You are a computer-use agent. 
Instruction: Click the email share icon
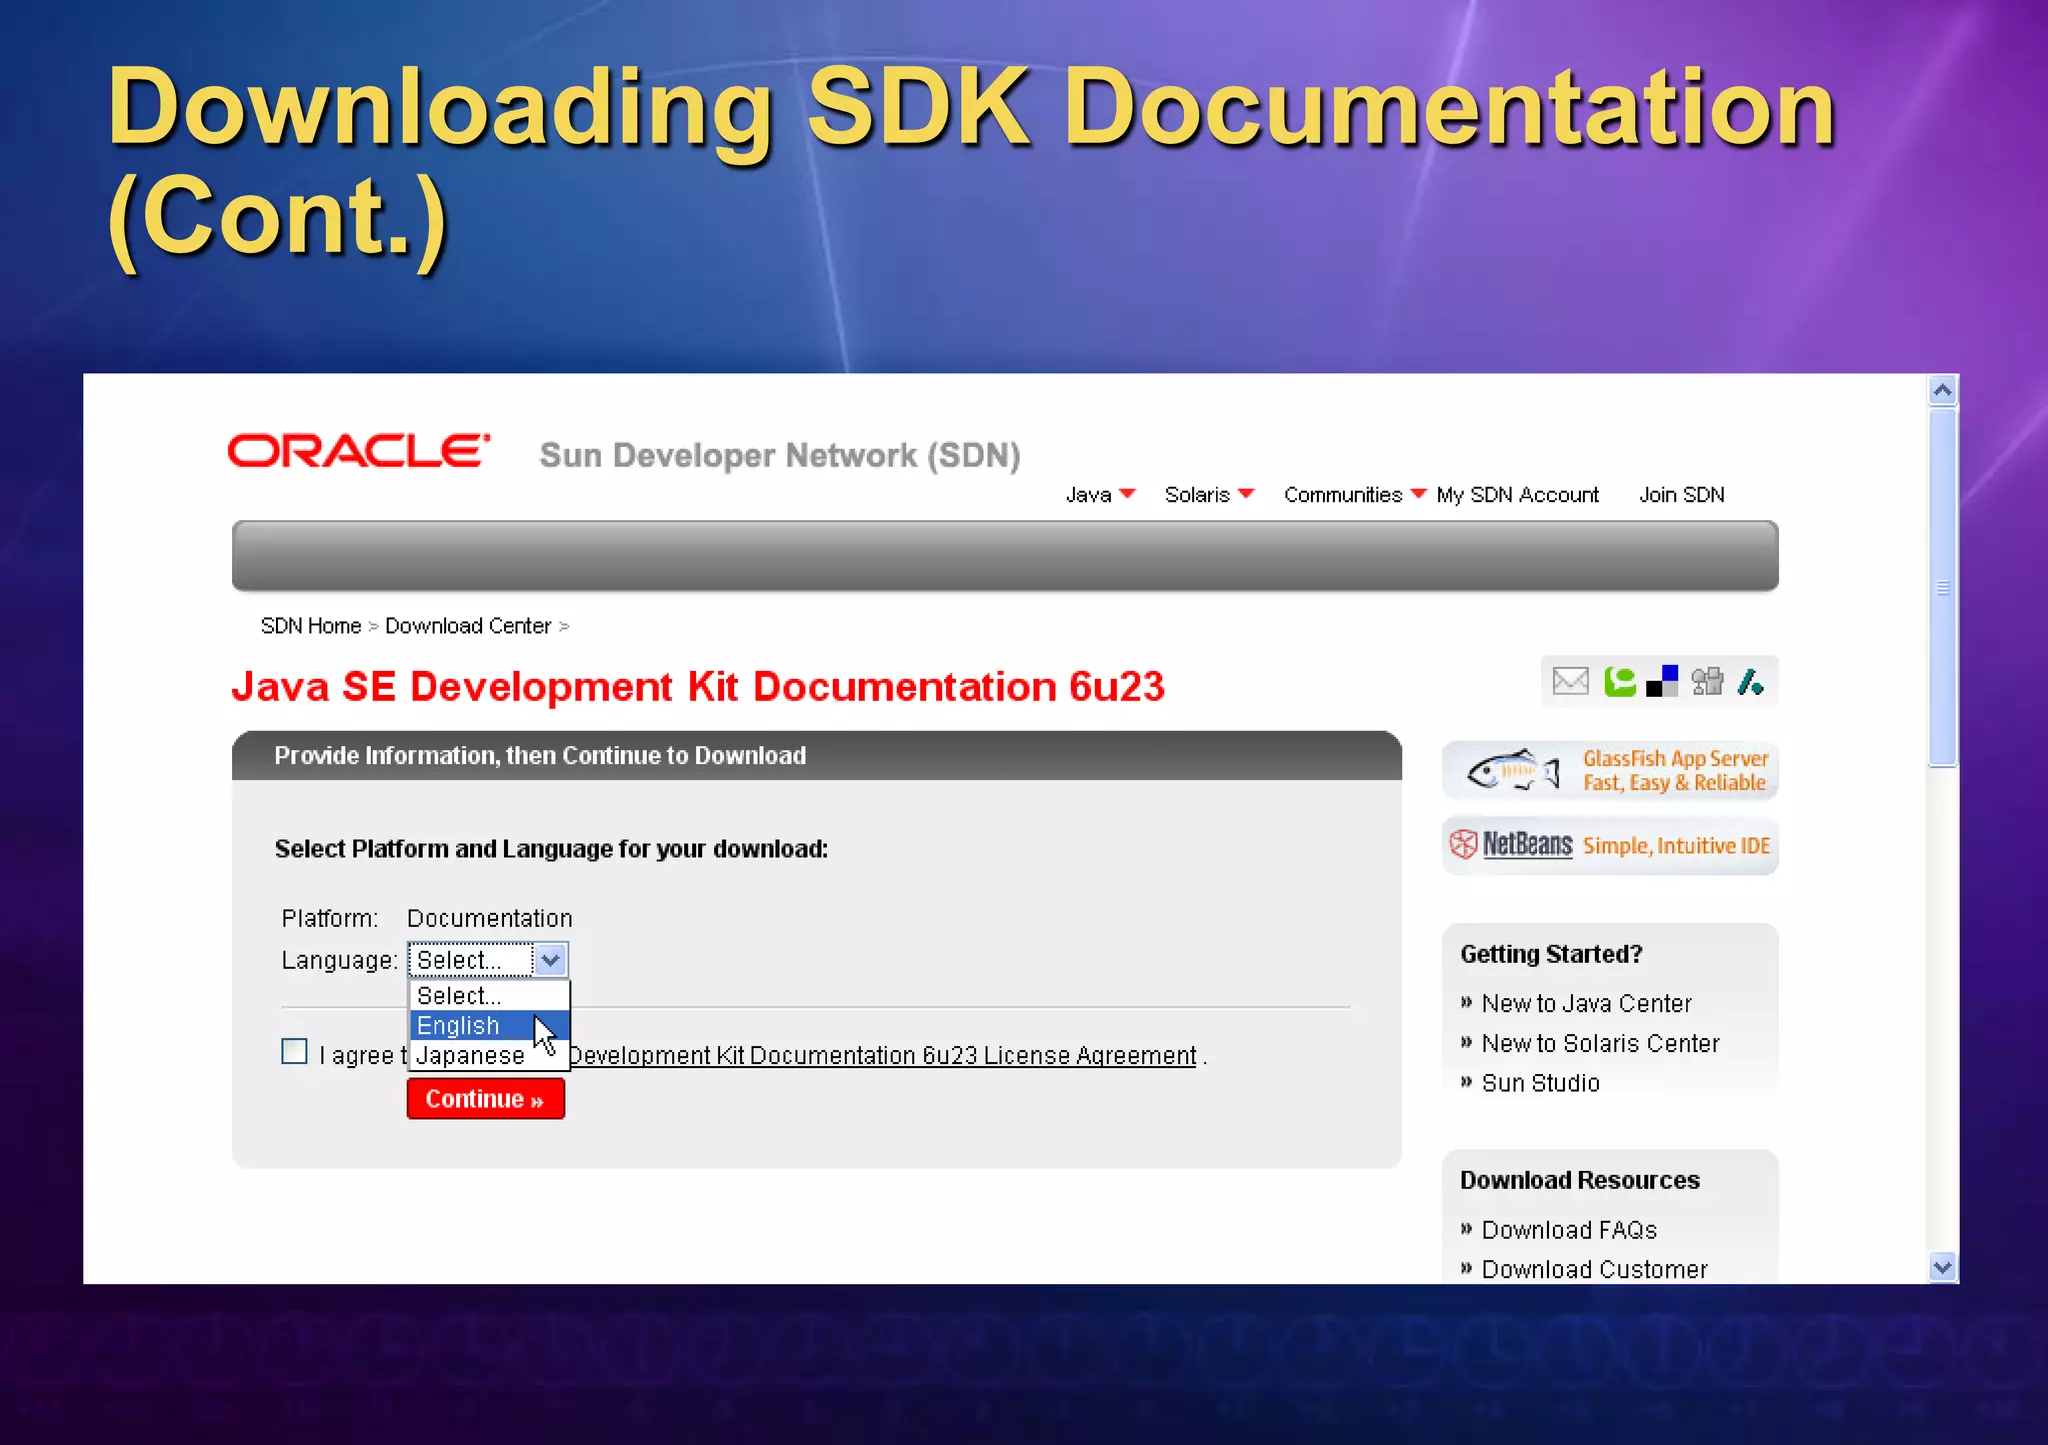pyautogui.click(x=1570, y=682)
